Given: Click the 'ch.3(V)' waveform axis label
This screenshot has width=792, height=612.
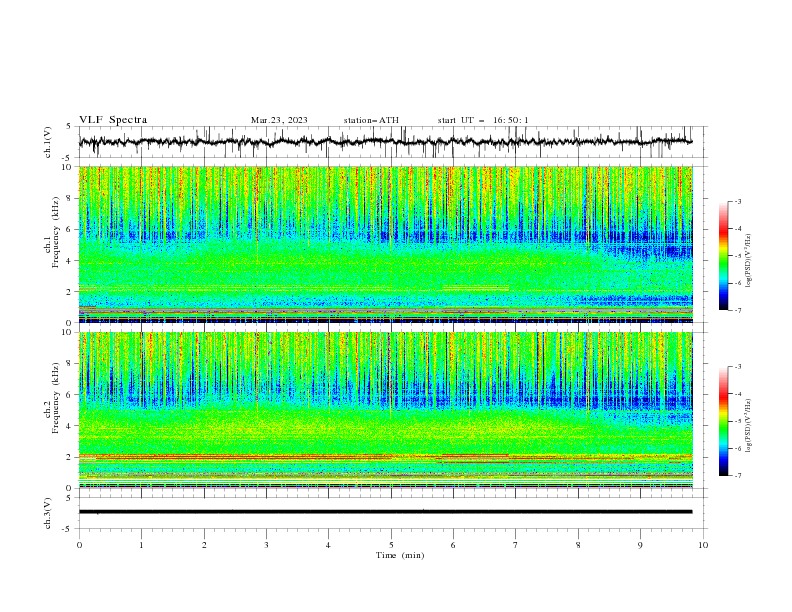Looking at the screenshot, I should pyautogui.click(x=48, y=513).
